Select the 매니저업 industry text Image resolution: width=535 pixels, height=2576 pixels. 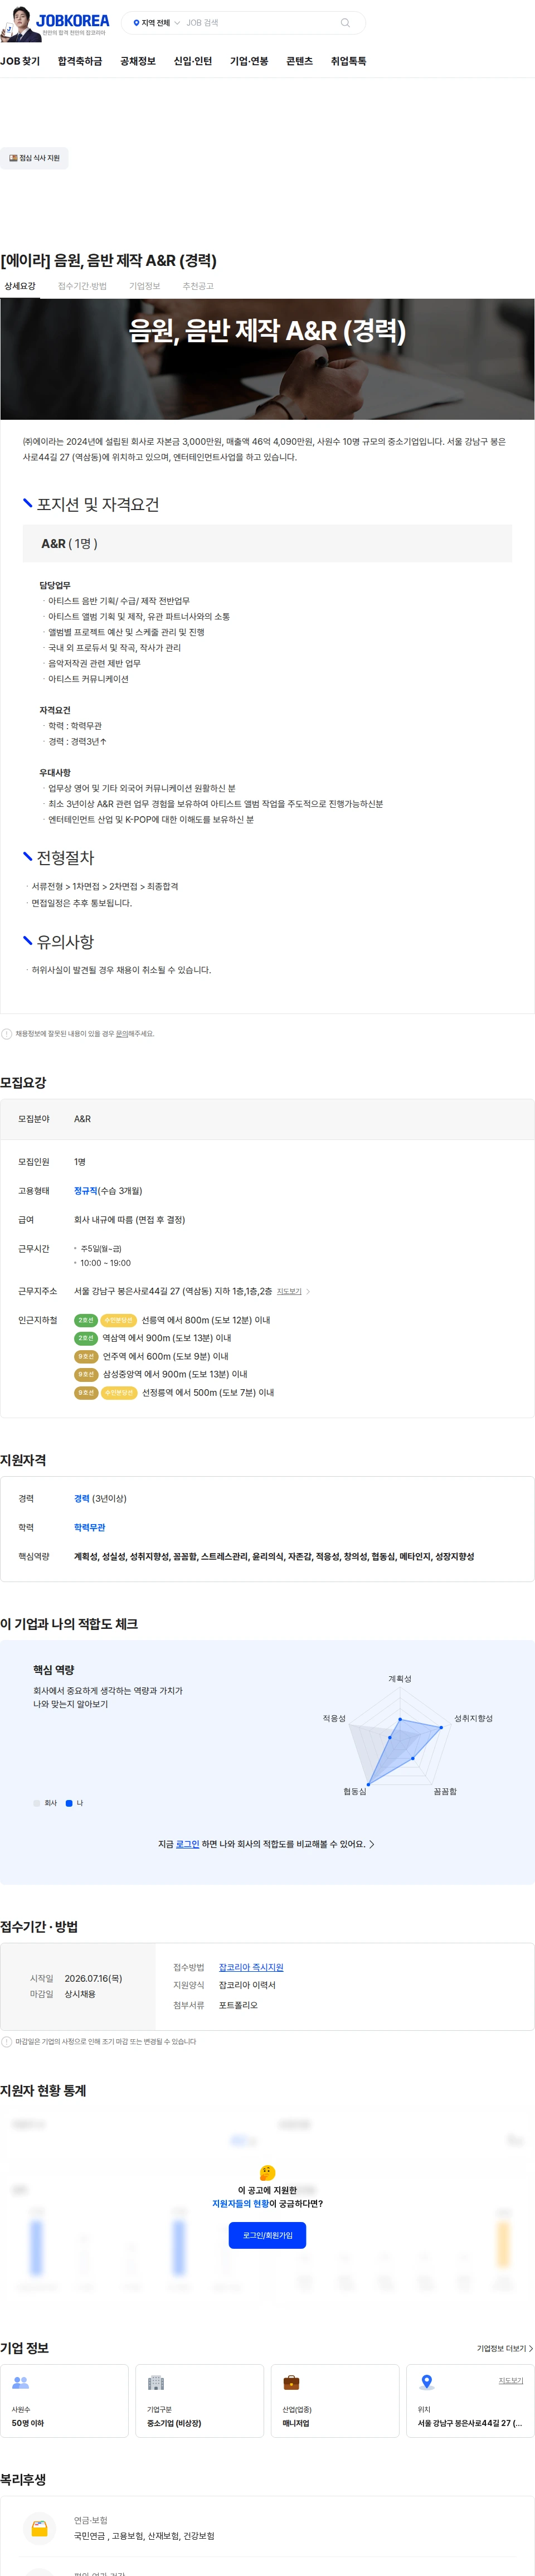(x=296, y=2423)
